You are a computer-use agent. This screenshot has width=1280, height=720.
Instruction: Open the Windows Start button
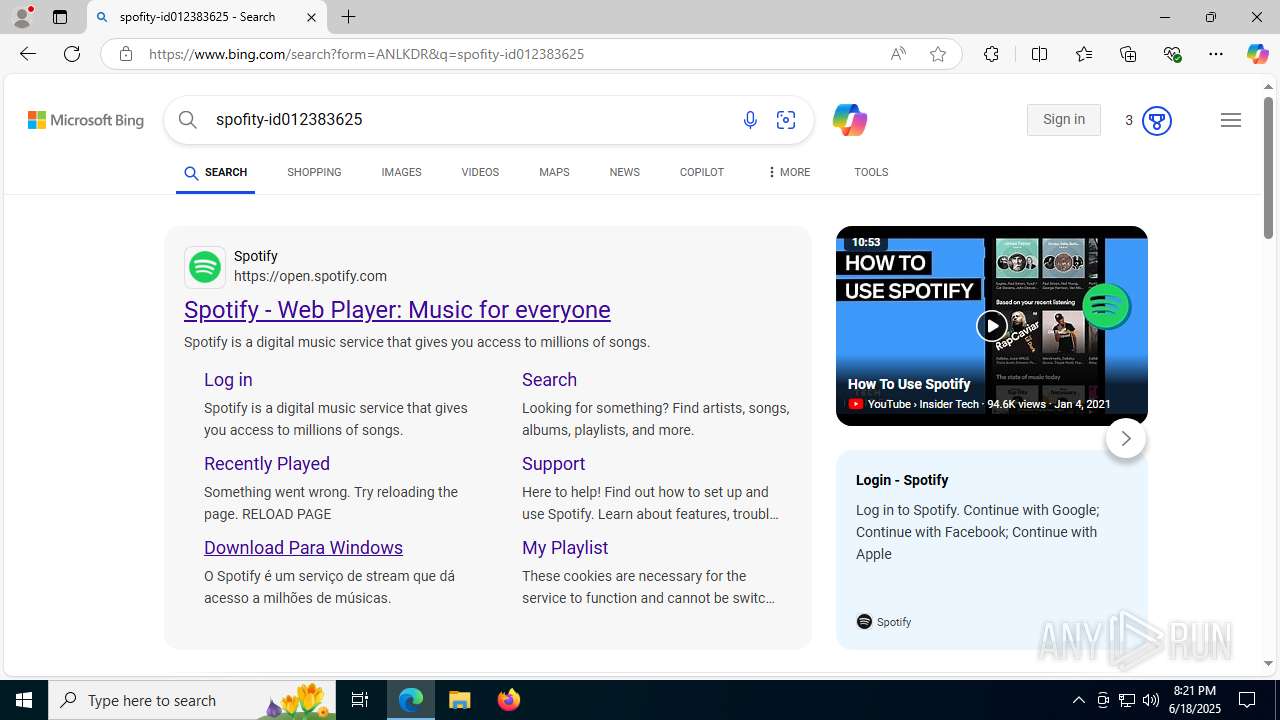[24, 700]
